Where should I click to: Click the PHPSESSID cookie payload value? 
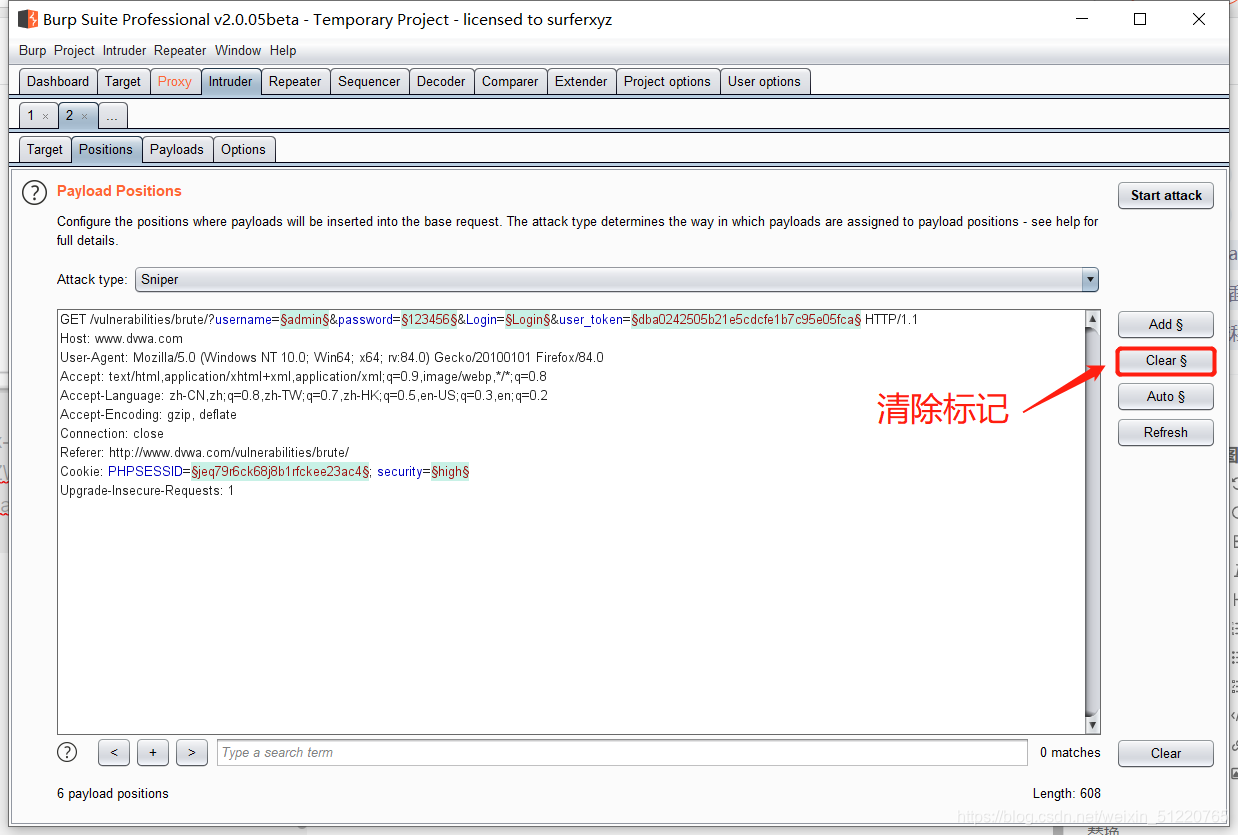pos(281,472)
